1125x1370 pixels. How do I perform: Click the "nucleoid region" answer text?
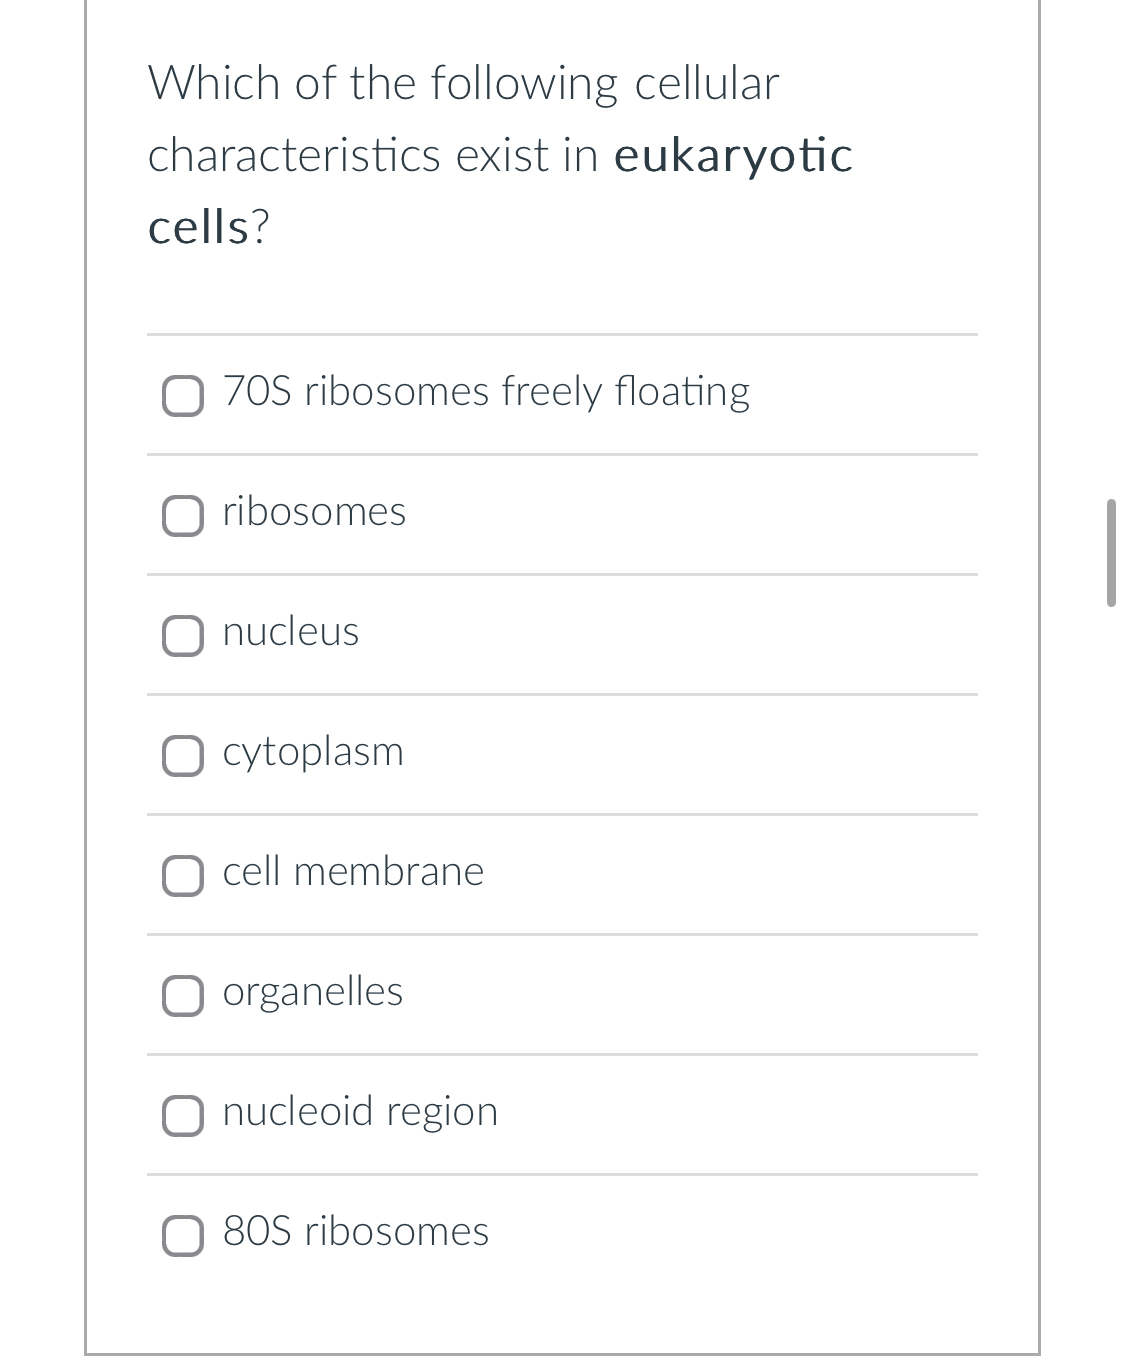pyautogui.click(x=359, y=1112)
